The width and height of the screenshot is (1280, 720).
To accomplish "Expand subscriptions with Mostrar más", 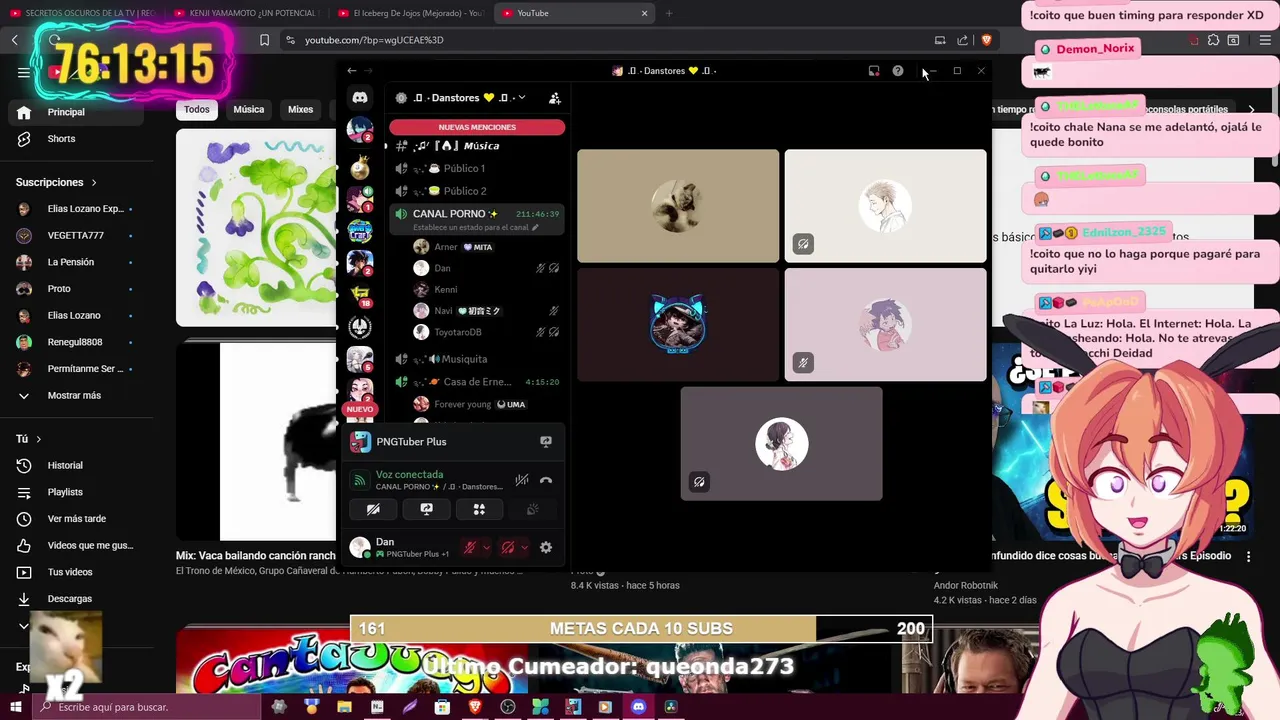I will [78, 396].
